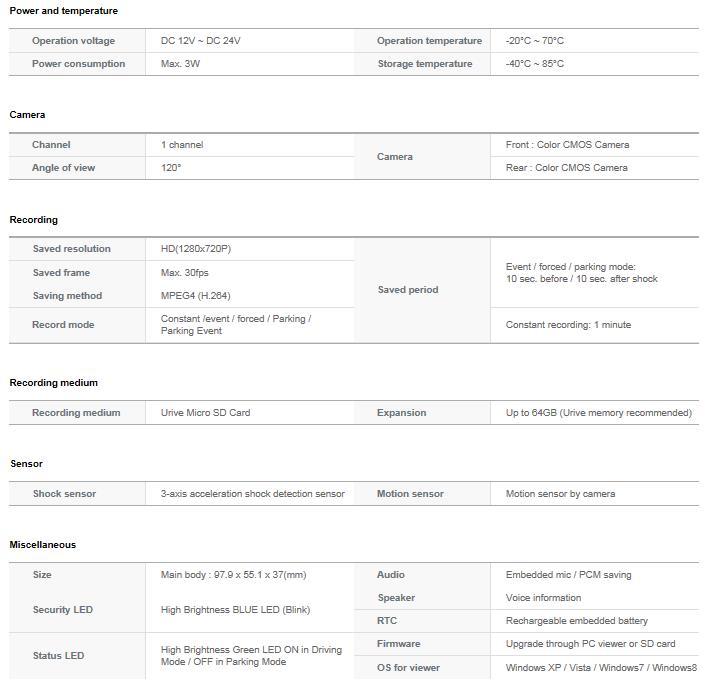Click the Operation voltage label cell
Viewport: 716px width, 699px height.
pyautogui.click(x=73, y=41)
